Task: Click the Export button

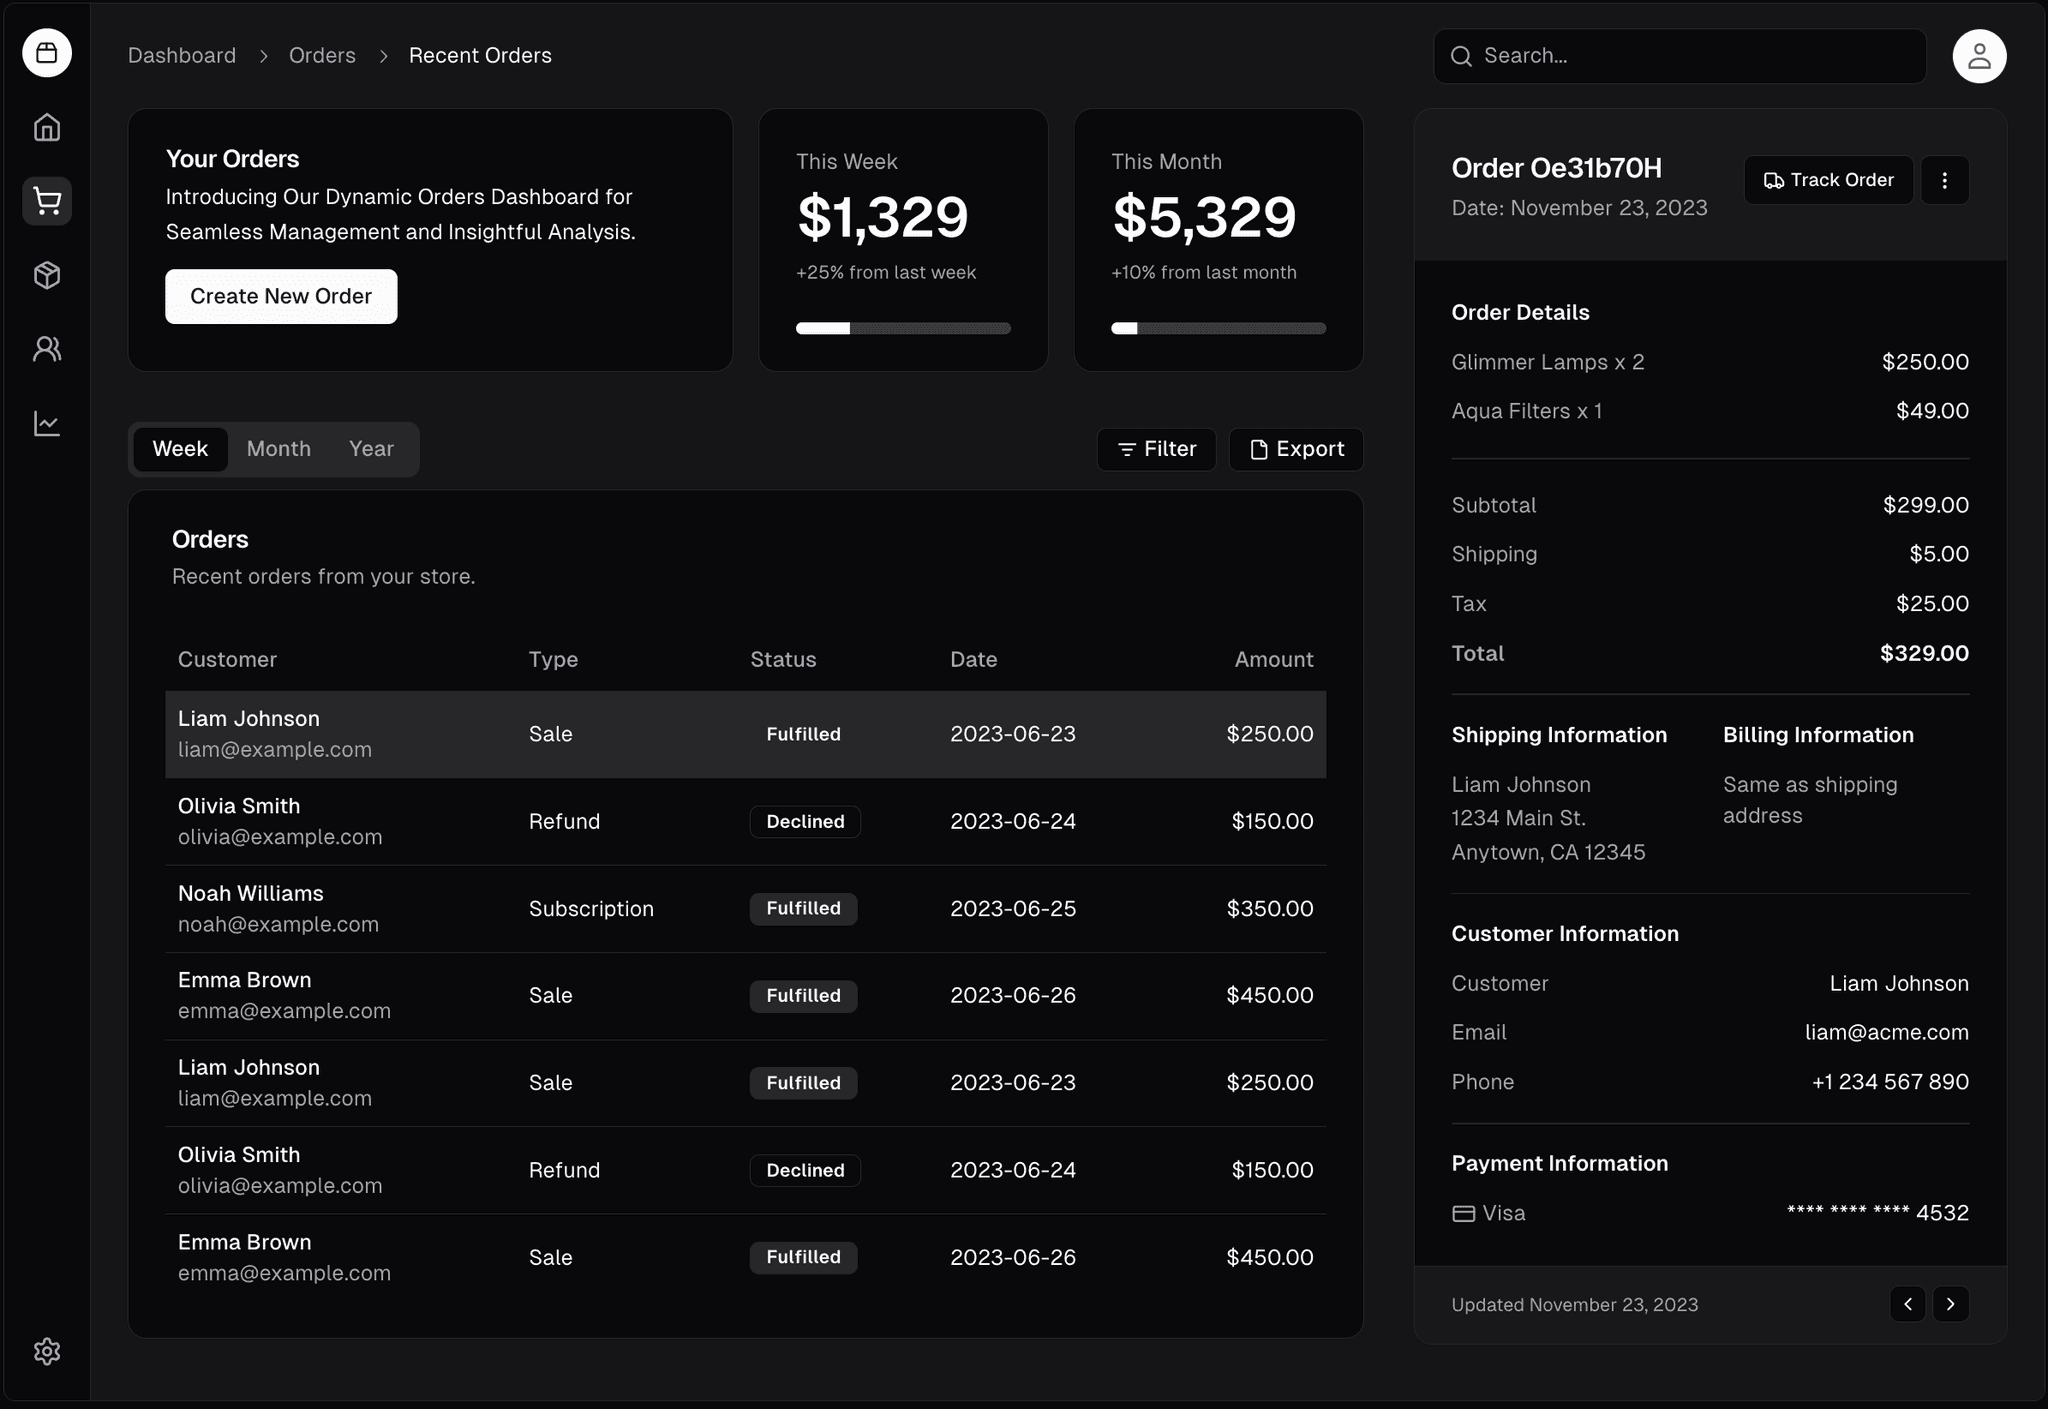Action: click(1296, 449)
